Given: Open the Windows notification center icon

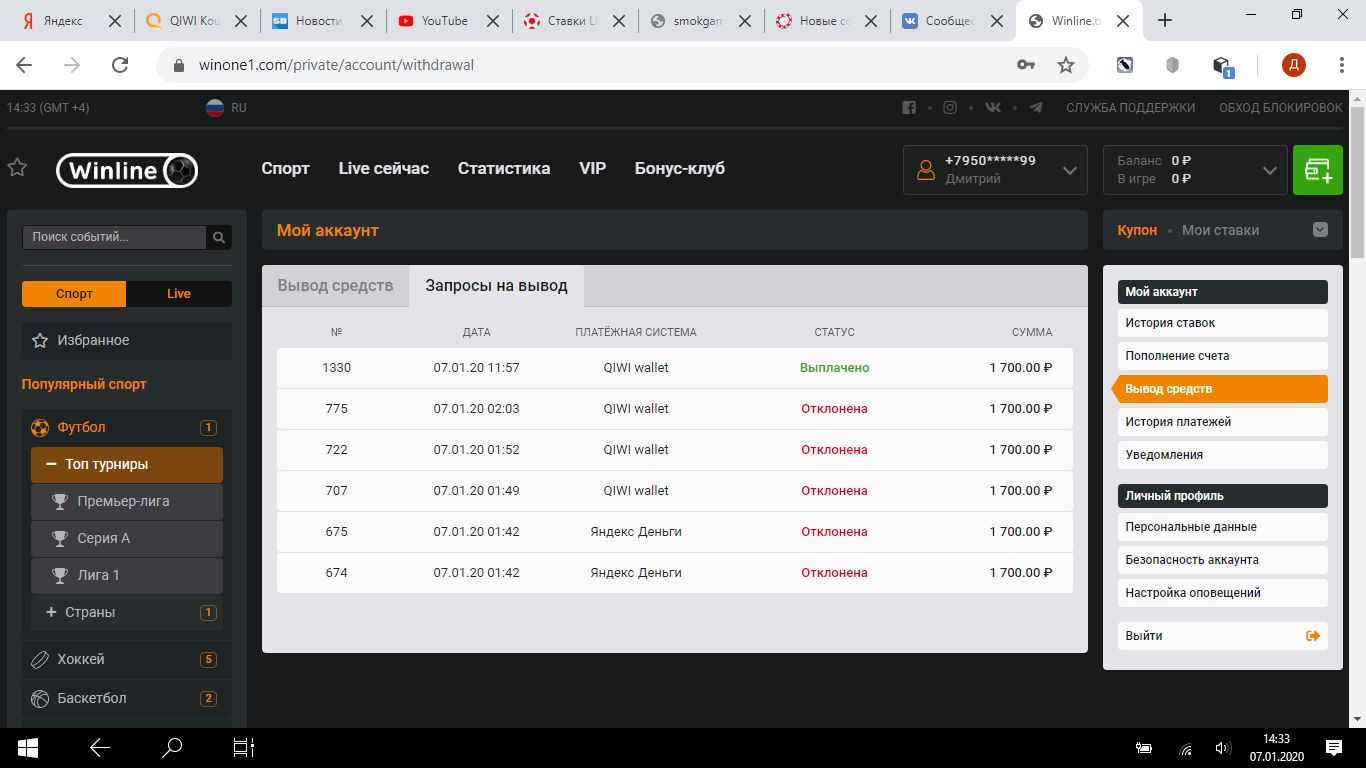Looking at the screenshot, I should (1334, 747).
